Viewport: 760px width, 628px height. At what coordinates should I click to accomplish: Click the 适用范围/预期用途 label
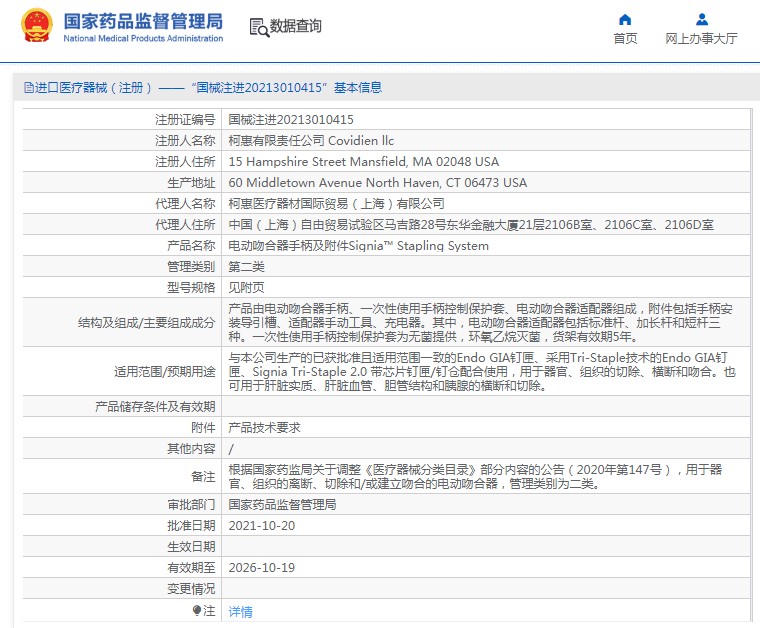pyautogui.click(x=165, y=372)
